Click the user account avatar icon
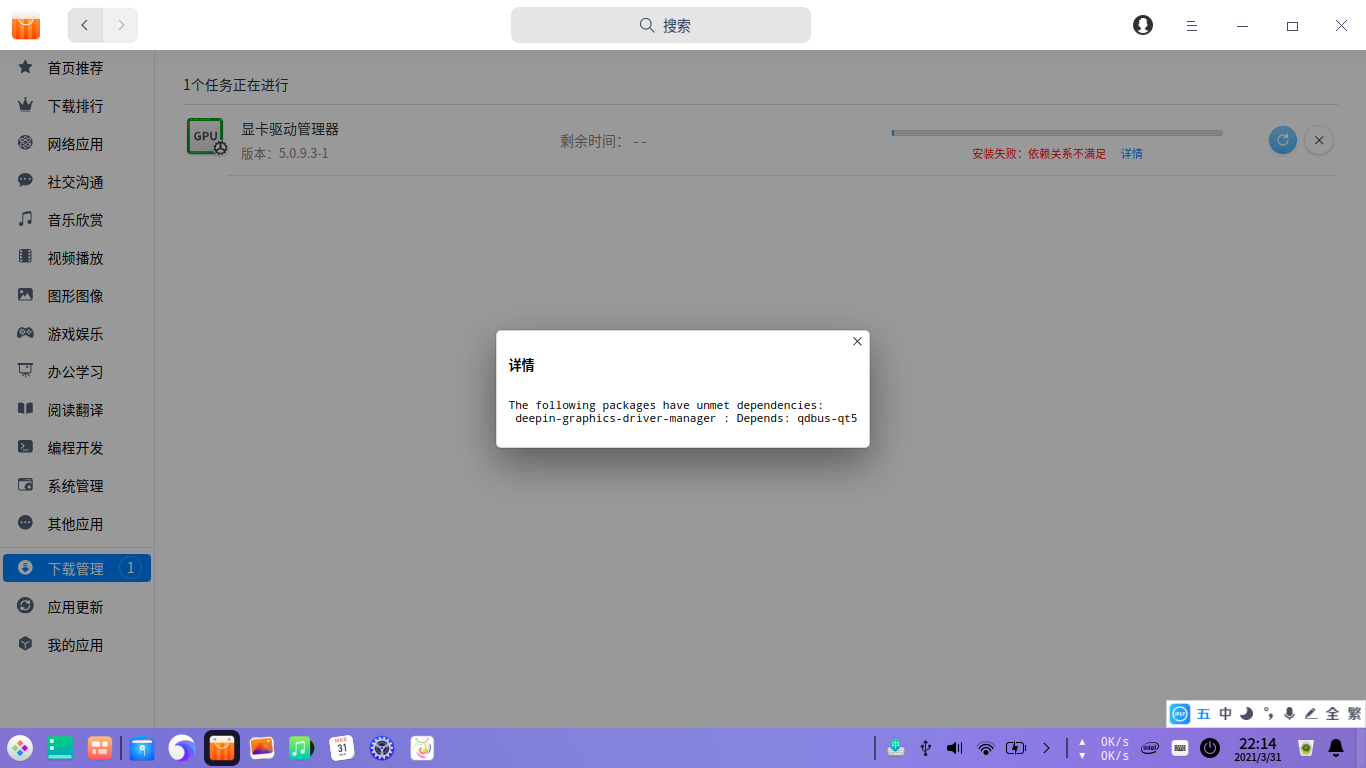 (x=1142, y=25)
